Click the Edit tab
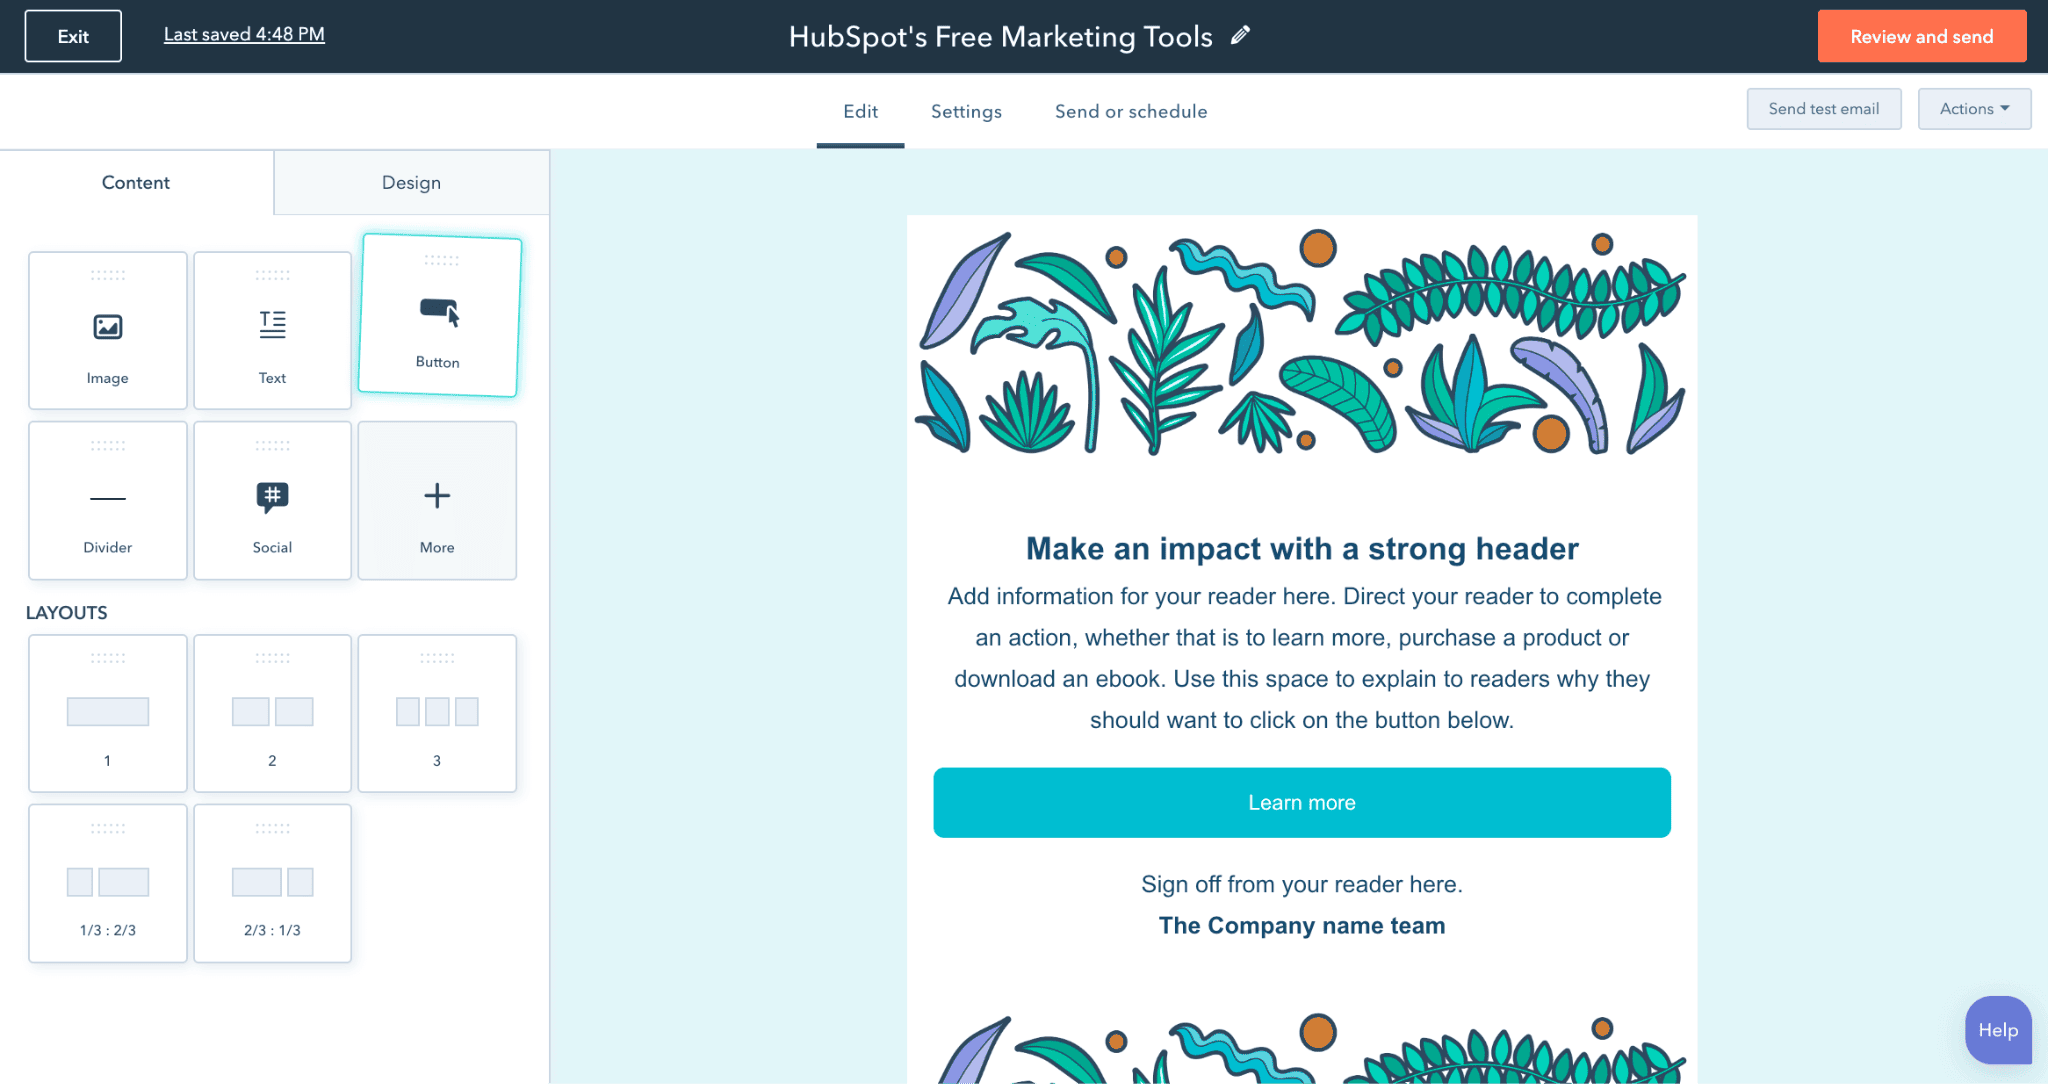The height and width of the screenshot is (1084, 2048). [x=860, y=111]
